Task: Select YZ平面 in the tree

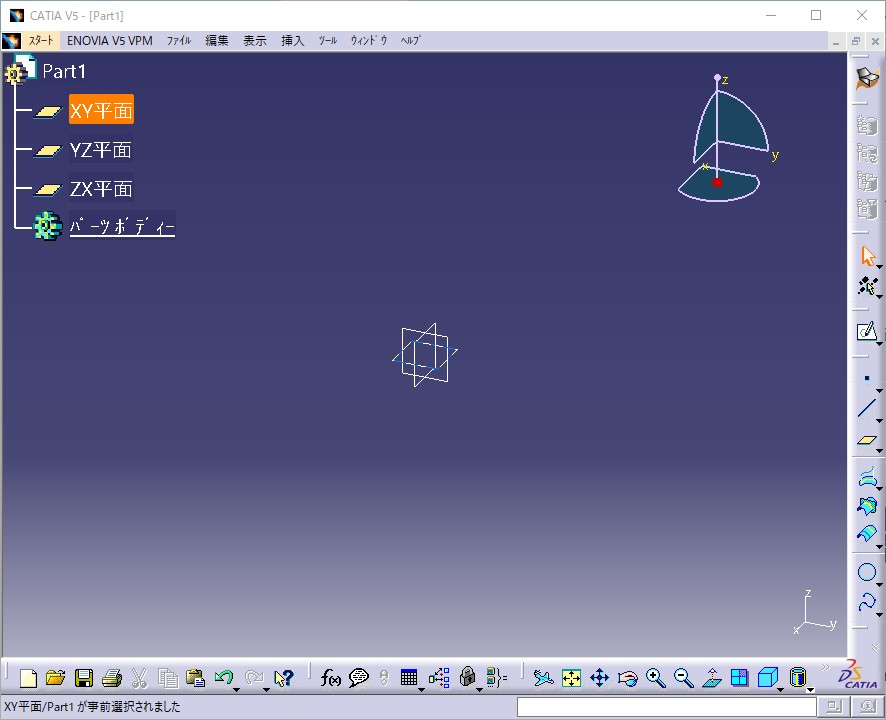Action: [x=101, y=150]
